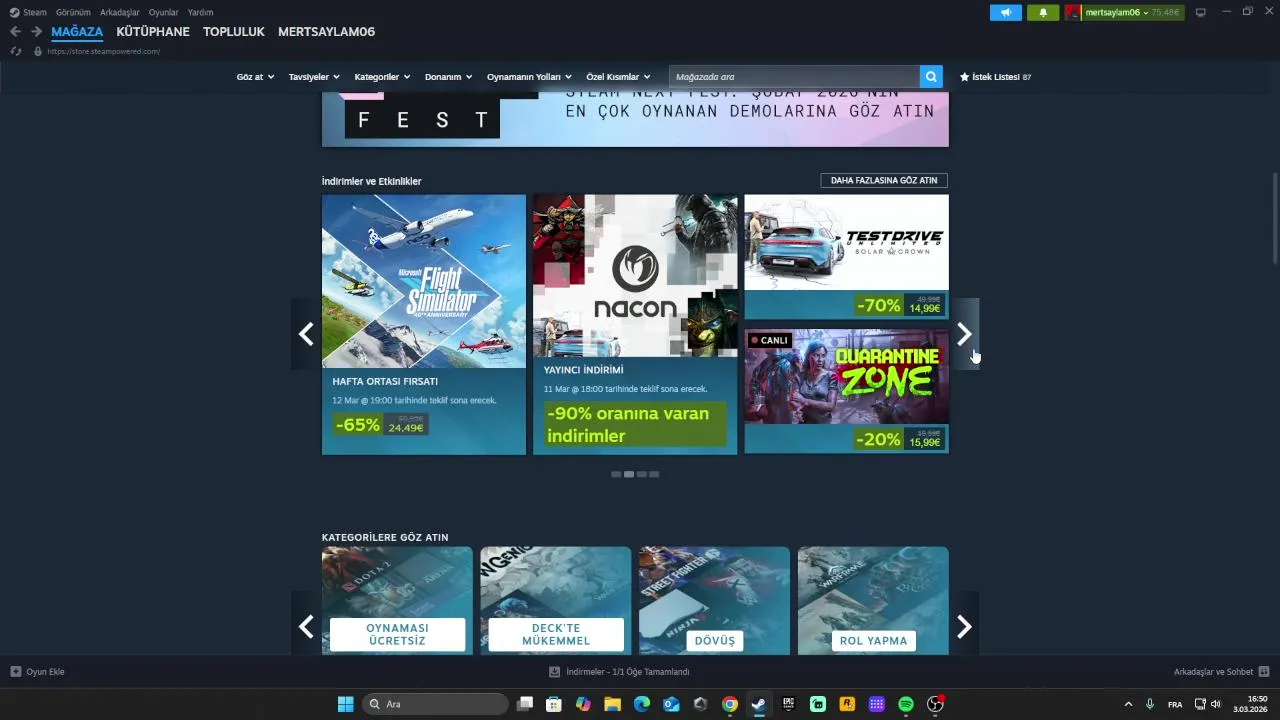Open Google Chrome from the taskbar
Viewport: 1280px width, 720px height.
[730, 704]
